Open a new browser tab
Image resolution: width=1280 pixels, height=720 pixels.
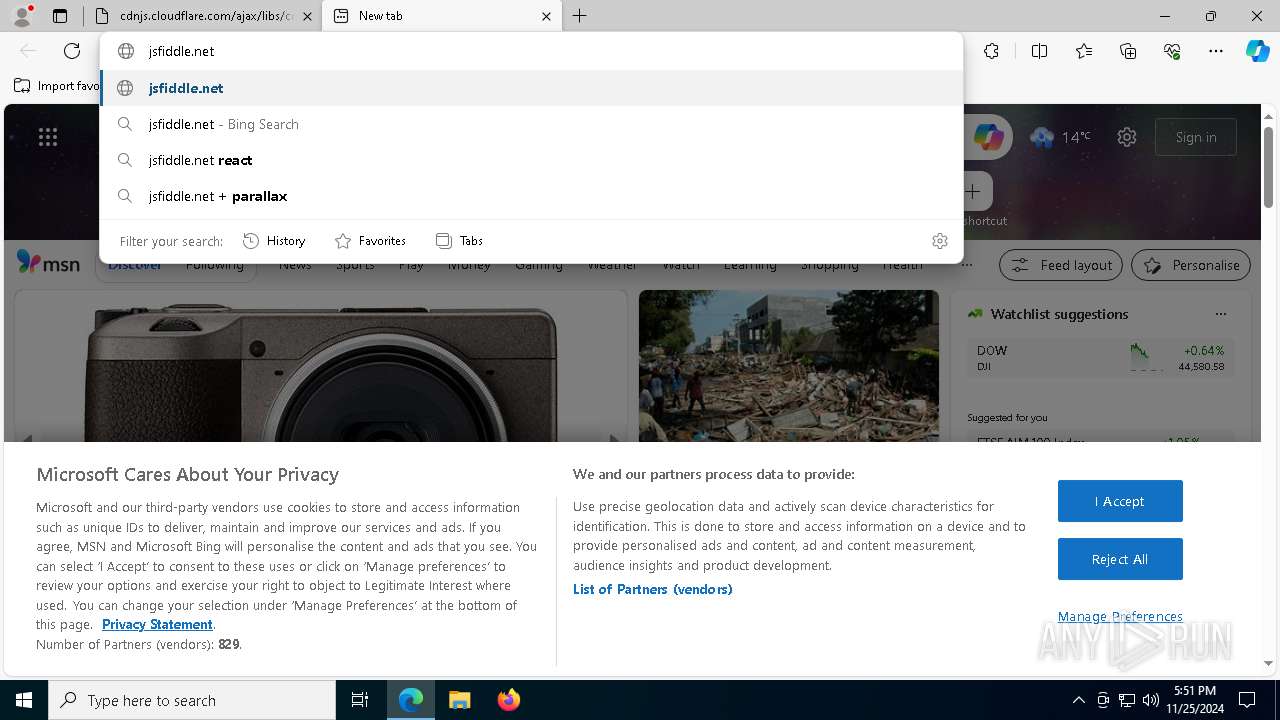[x=580, y=16]
